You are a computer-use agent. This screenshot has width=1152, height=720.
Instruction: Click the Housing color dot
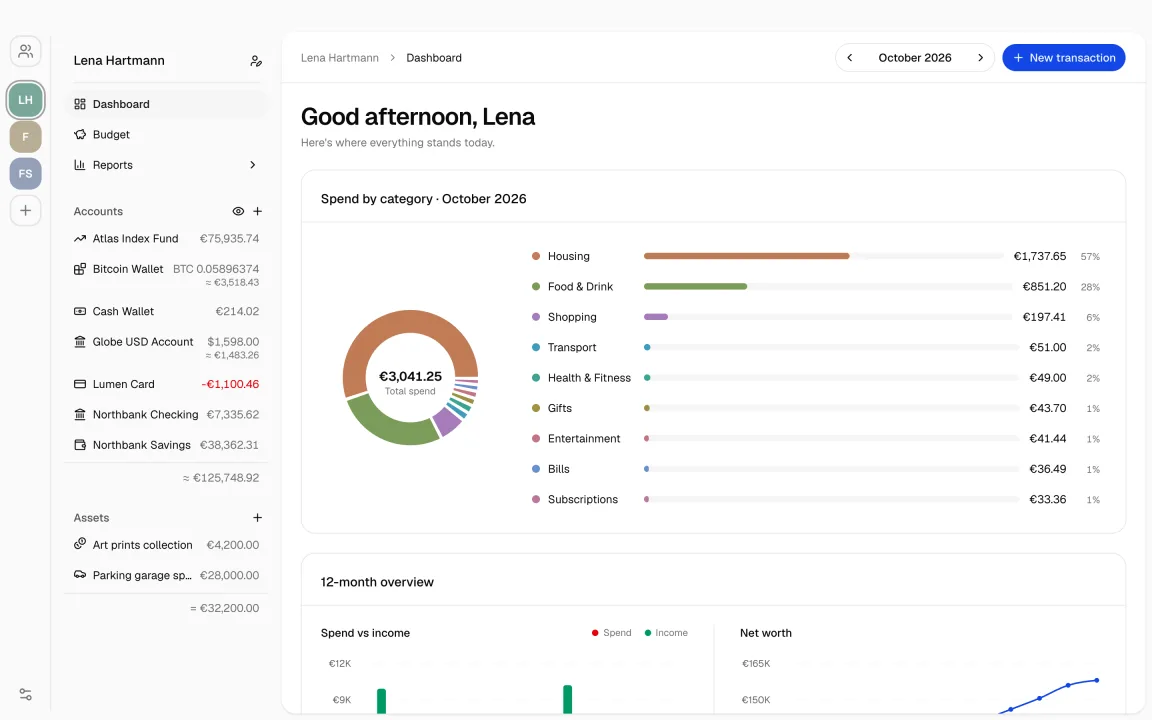click(536, 256)
